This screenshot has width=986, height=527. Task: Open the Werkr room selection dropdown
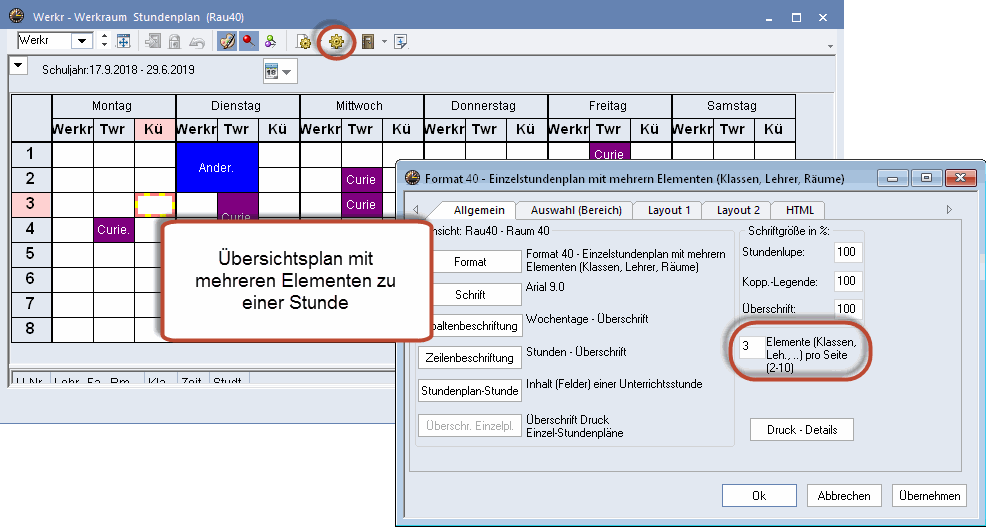coord(82,42)
